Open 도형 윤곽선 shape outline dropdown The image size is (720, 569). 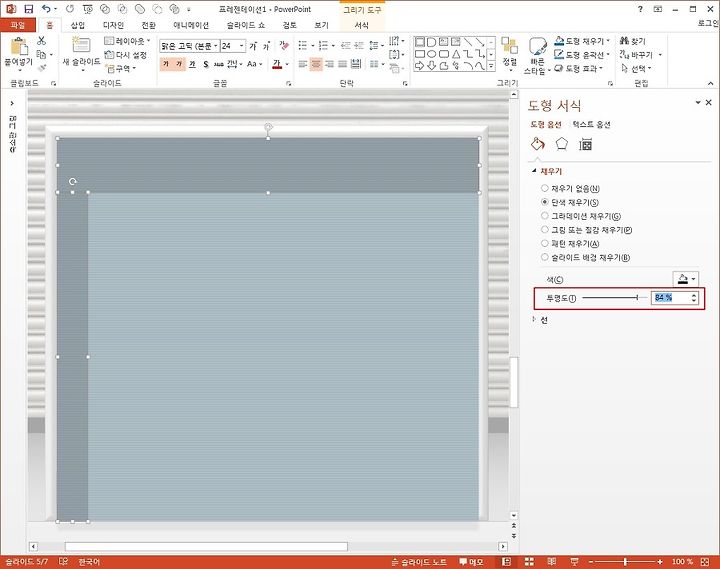pos(582,55)
